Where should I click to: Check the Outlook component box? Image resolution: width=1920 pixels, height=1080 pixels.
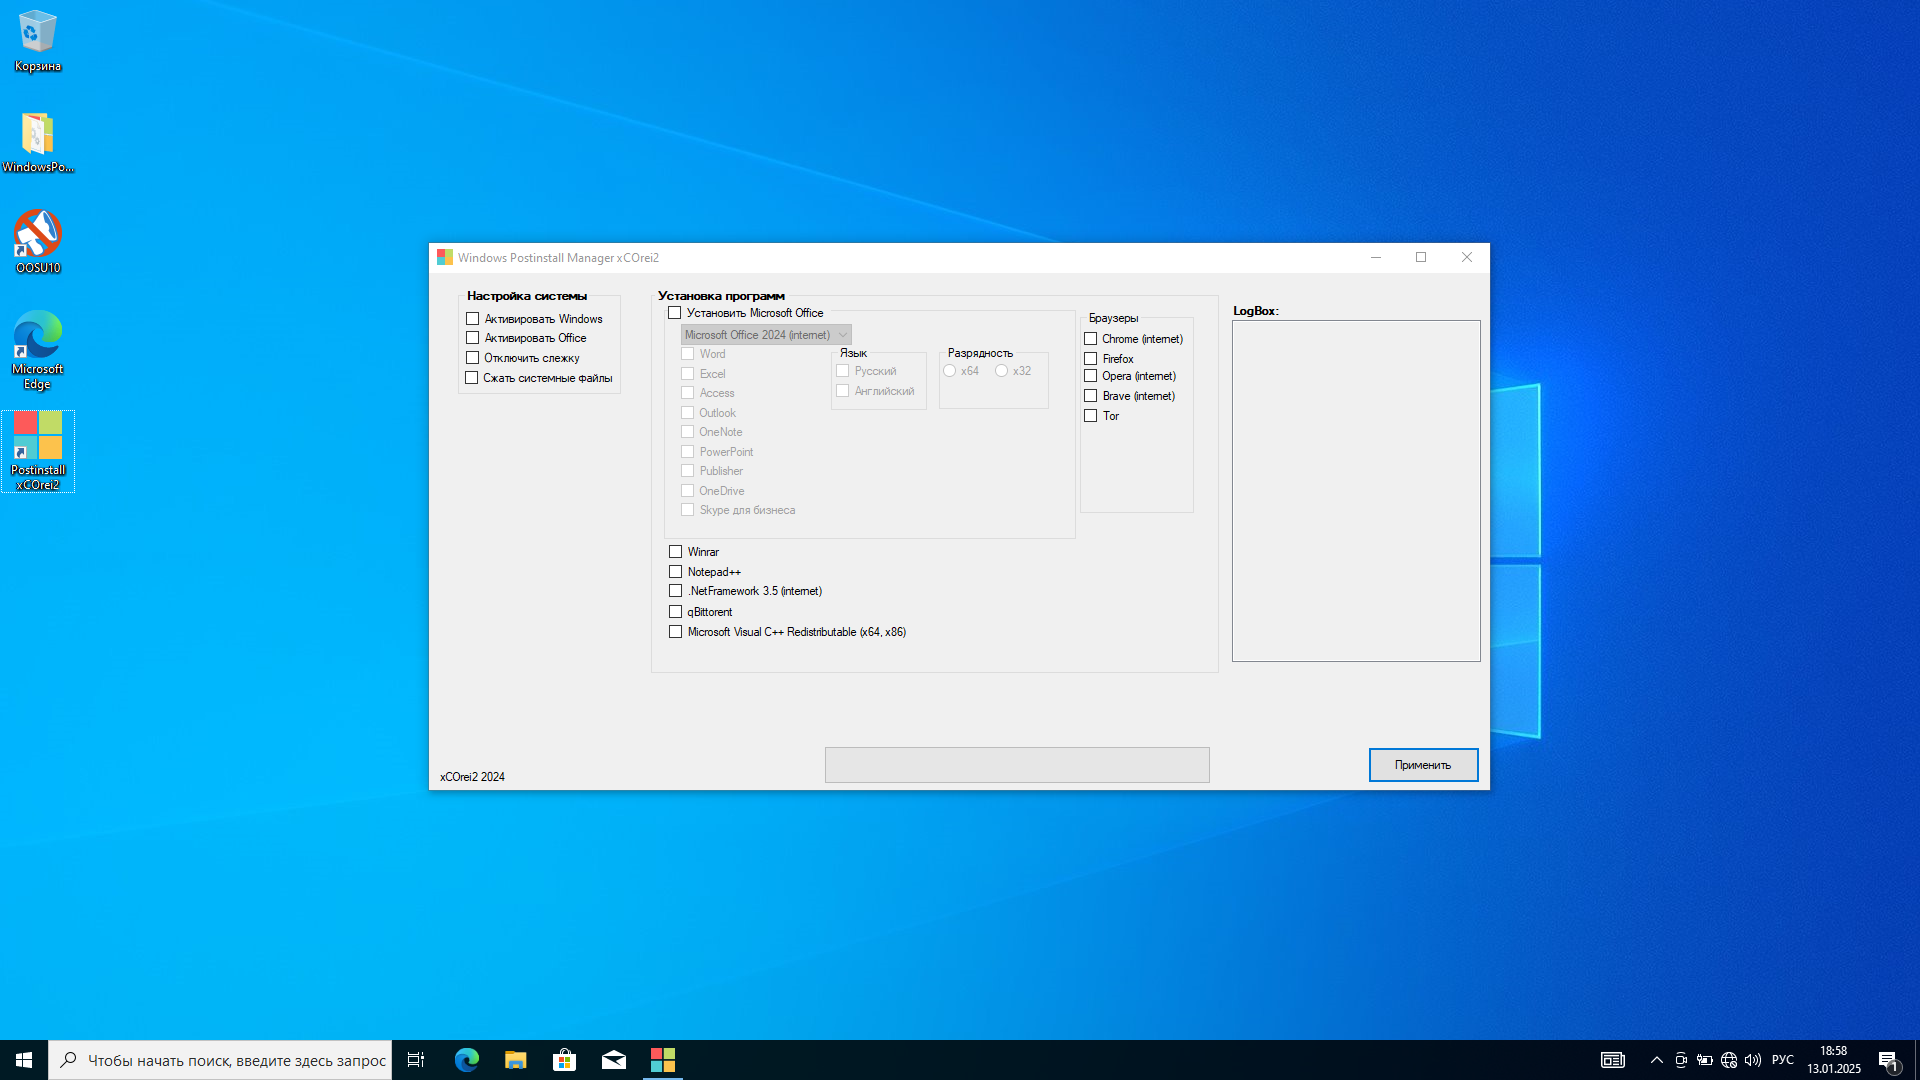(x=688, y=413)
